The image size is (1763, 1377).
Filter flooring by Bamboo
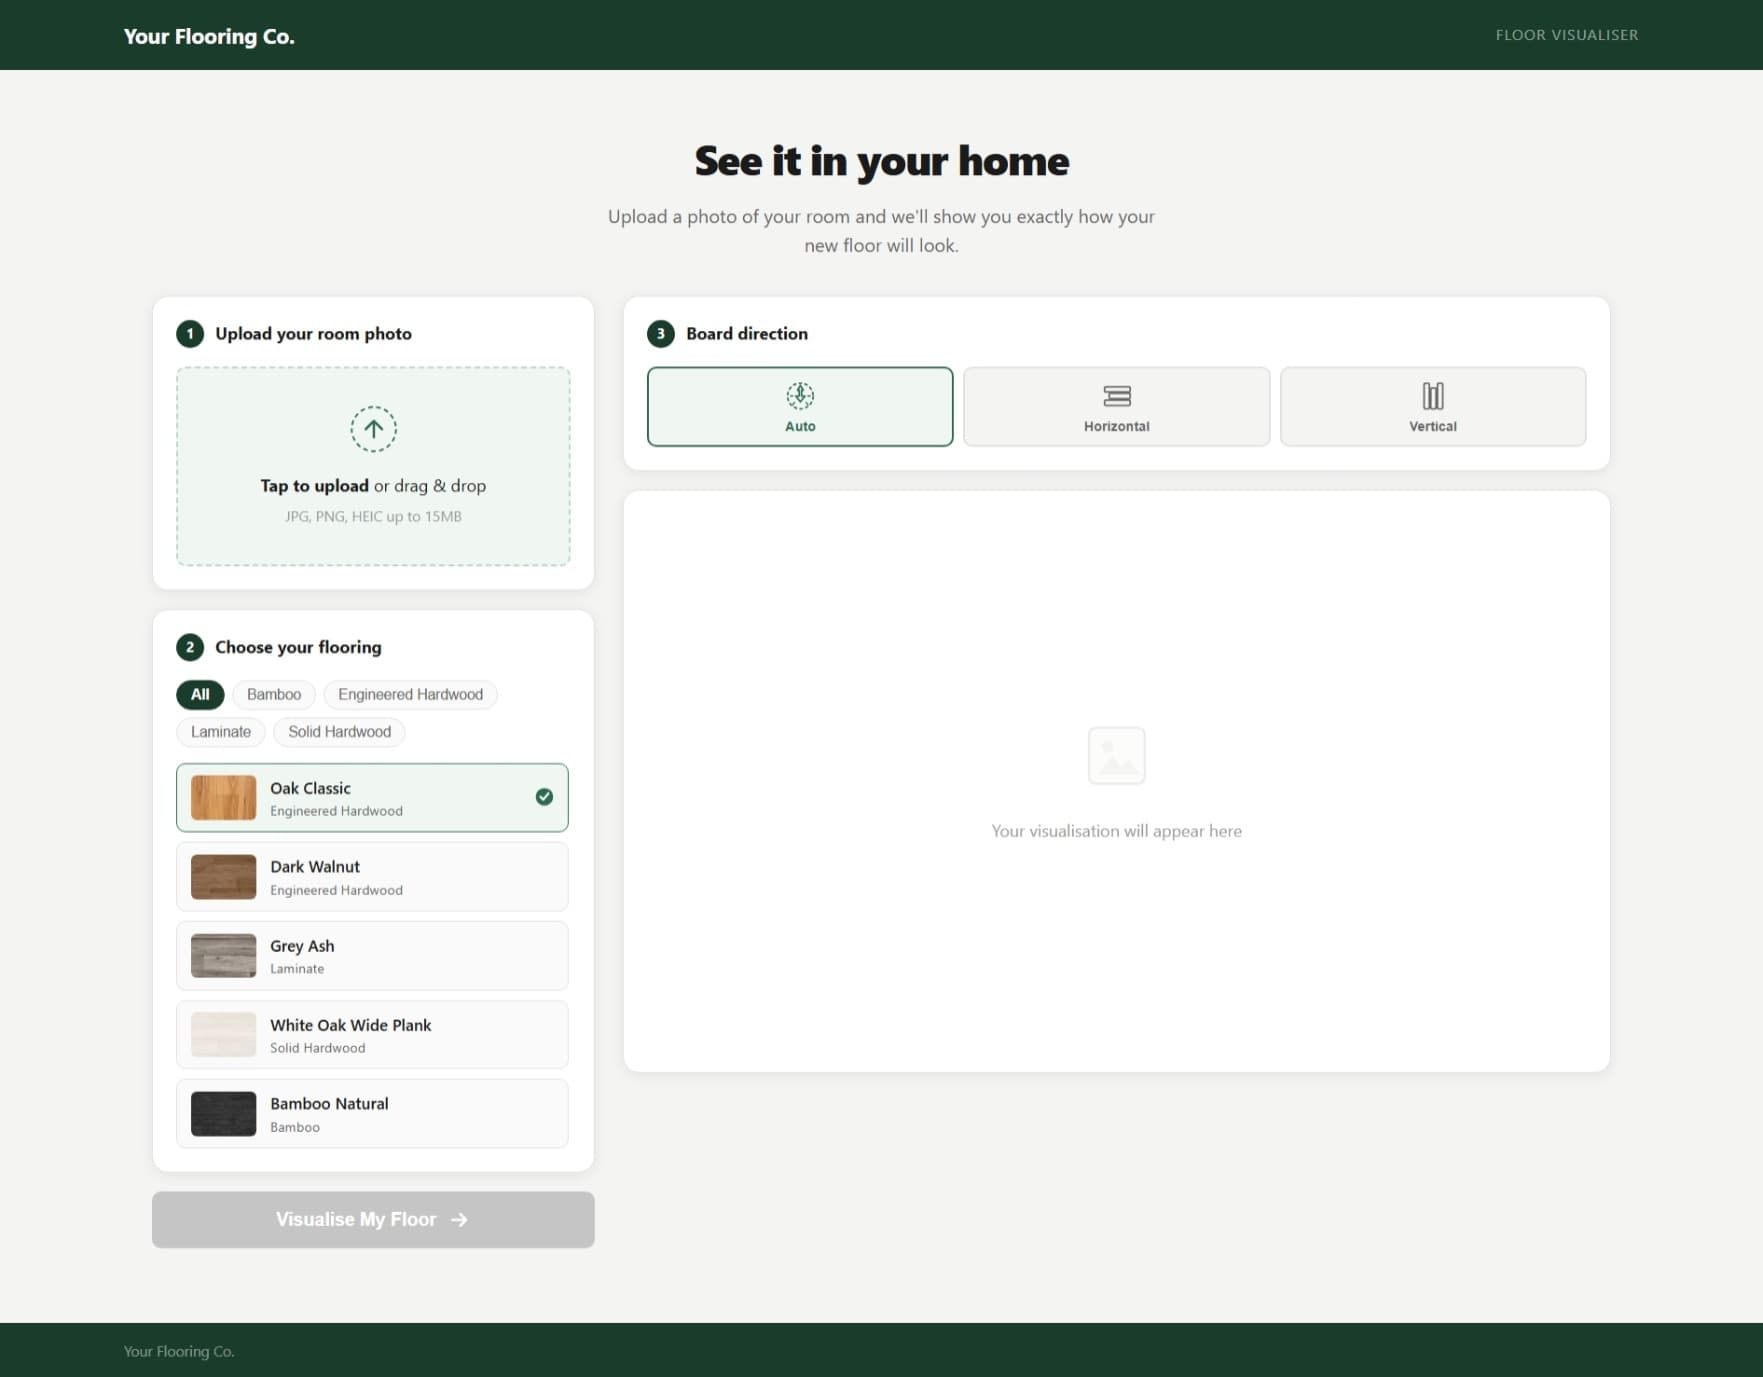(x=273, y=694)
